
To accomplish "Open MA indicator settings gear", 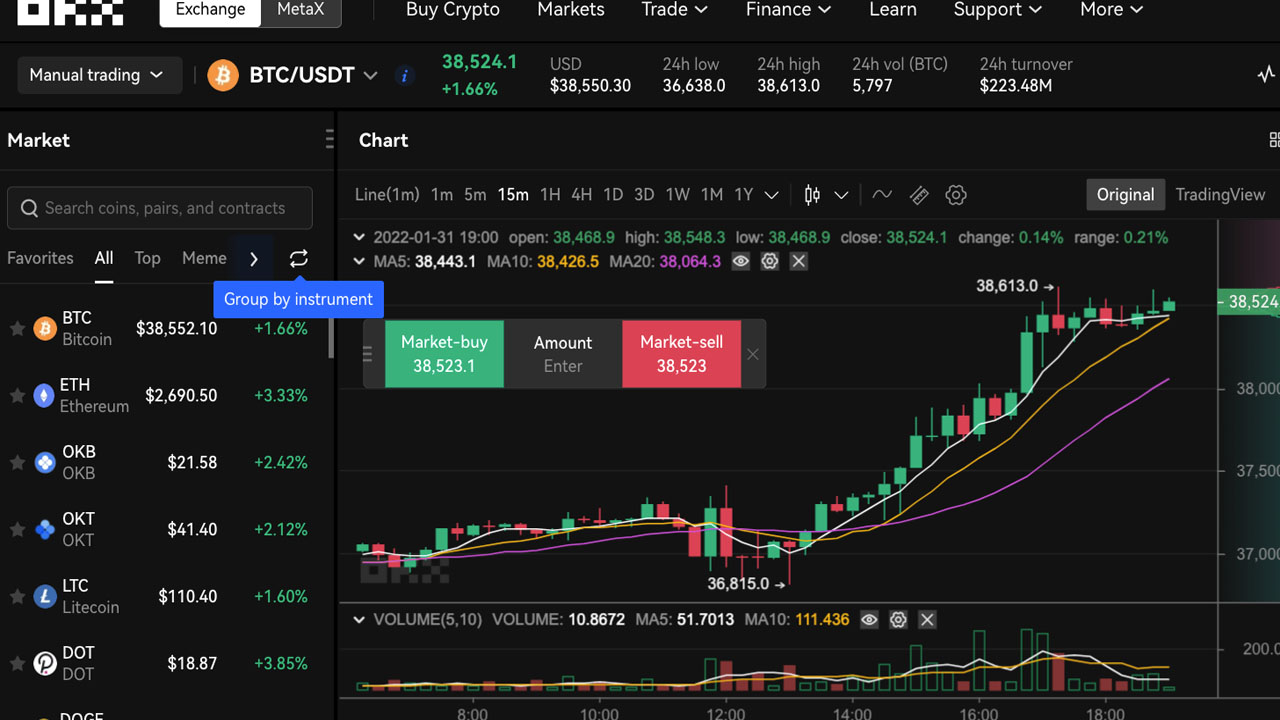I will click(769, 262).
